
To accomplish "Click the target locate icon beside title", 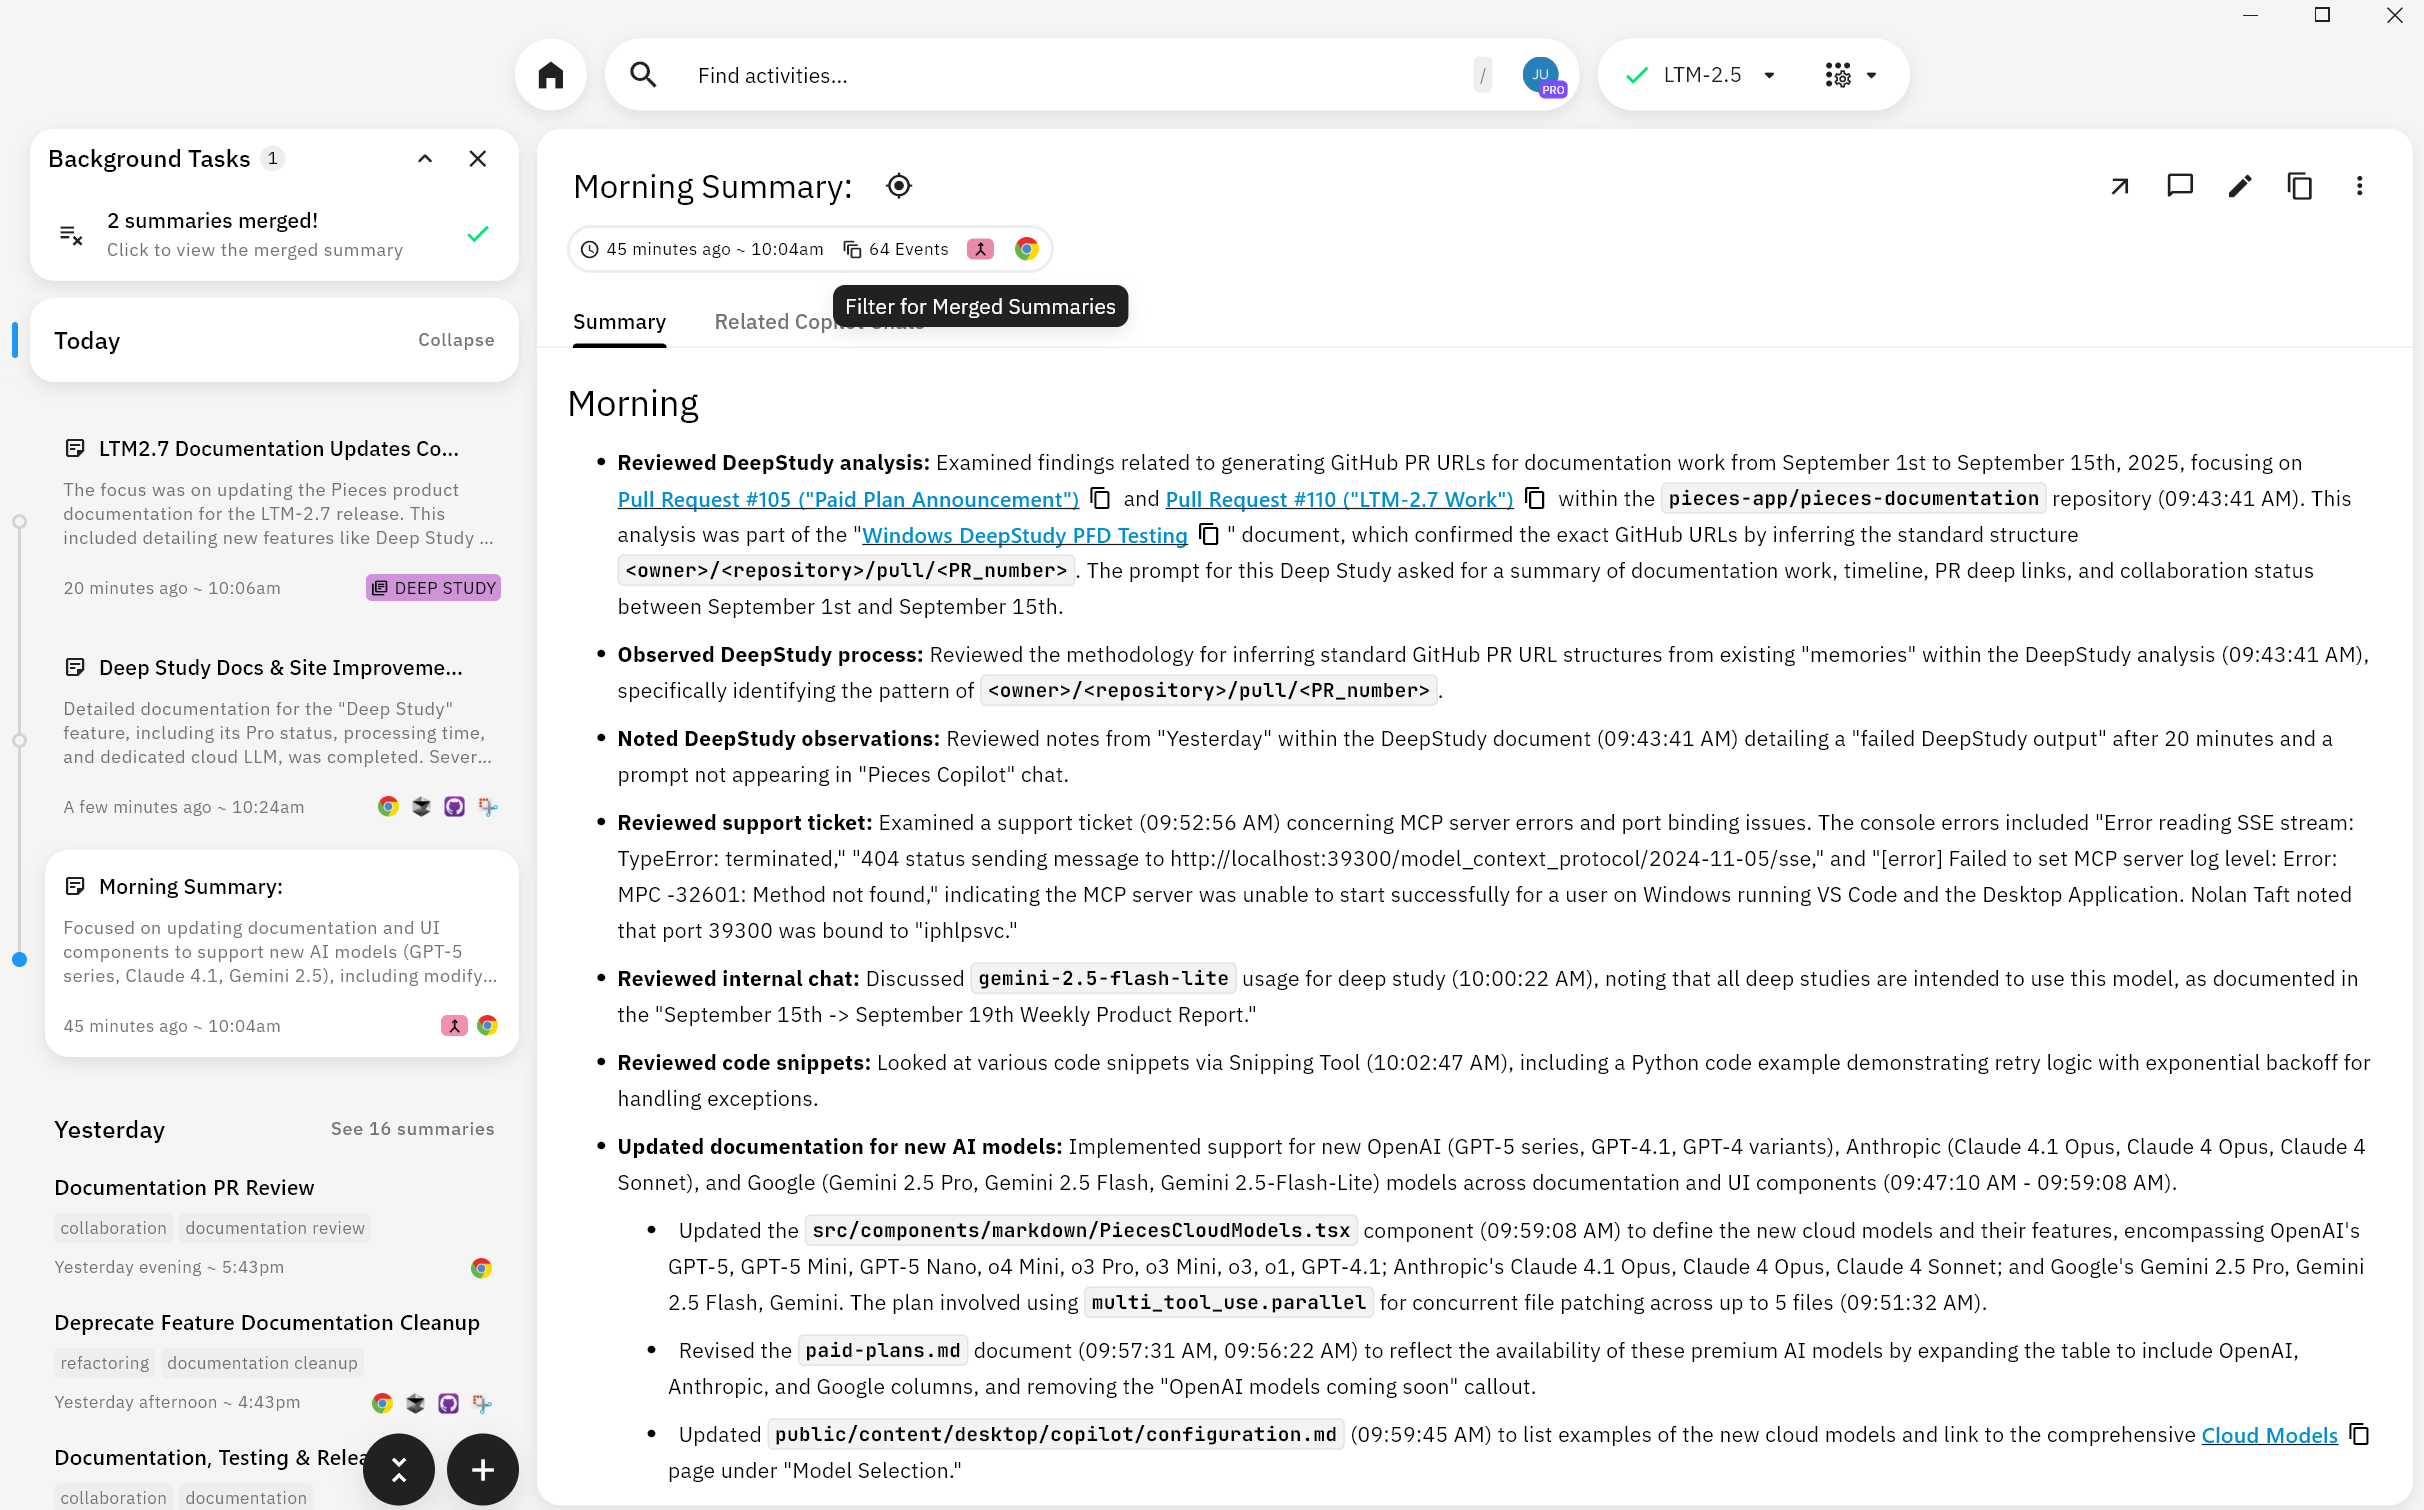I will click(x=898, y=186).
